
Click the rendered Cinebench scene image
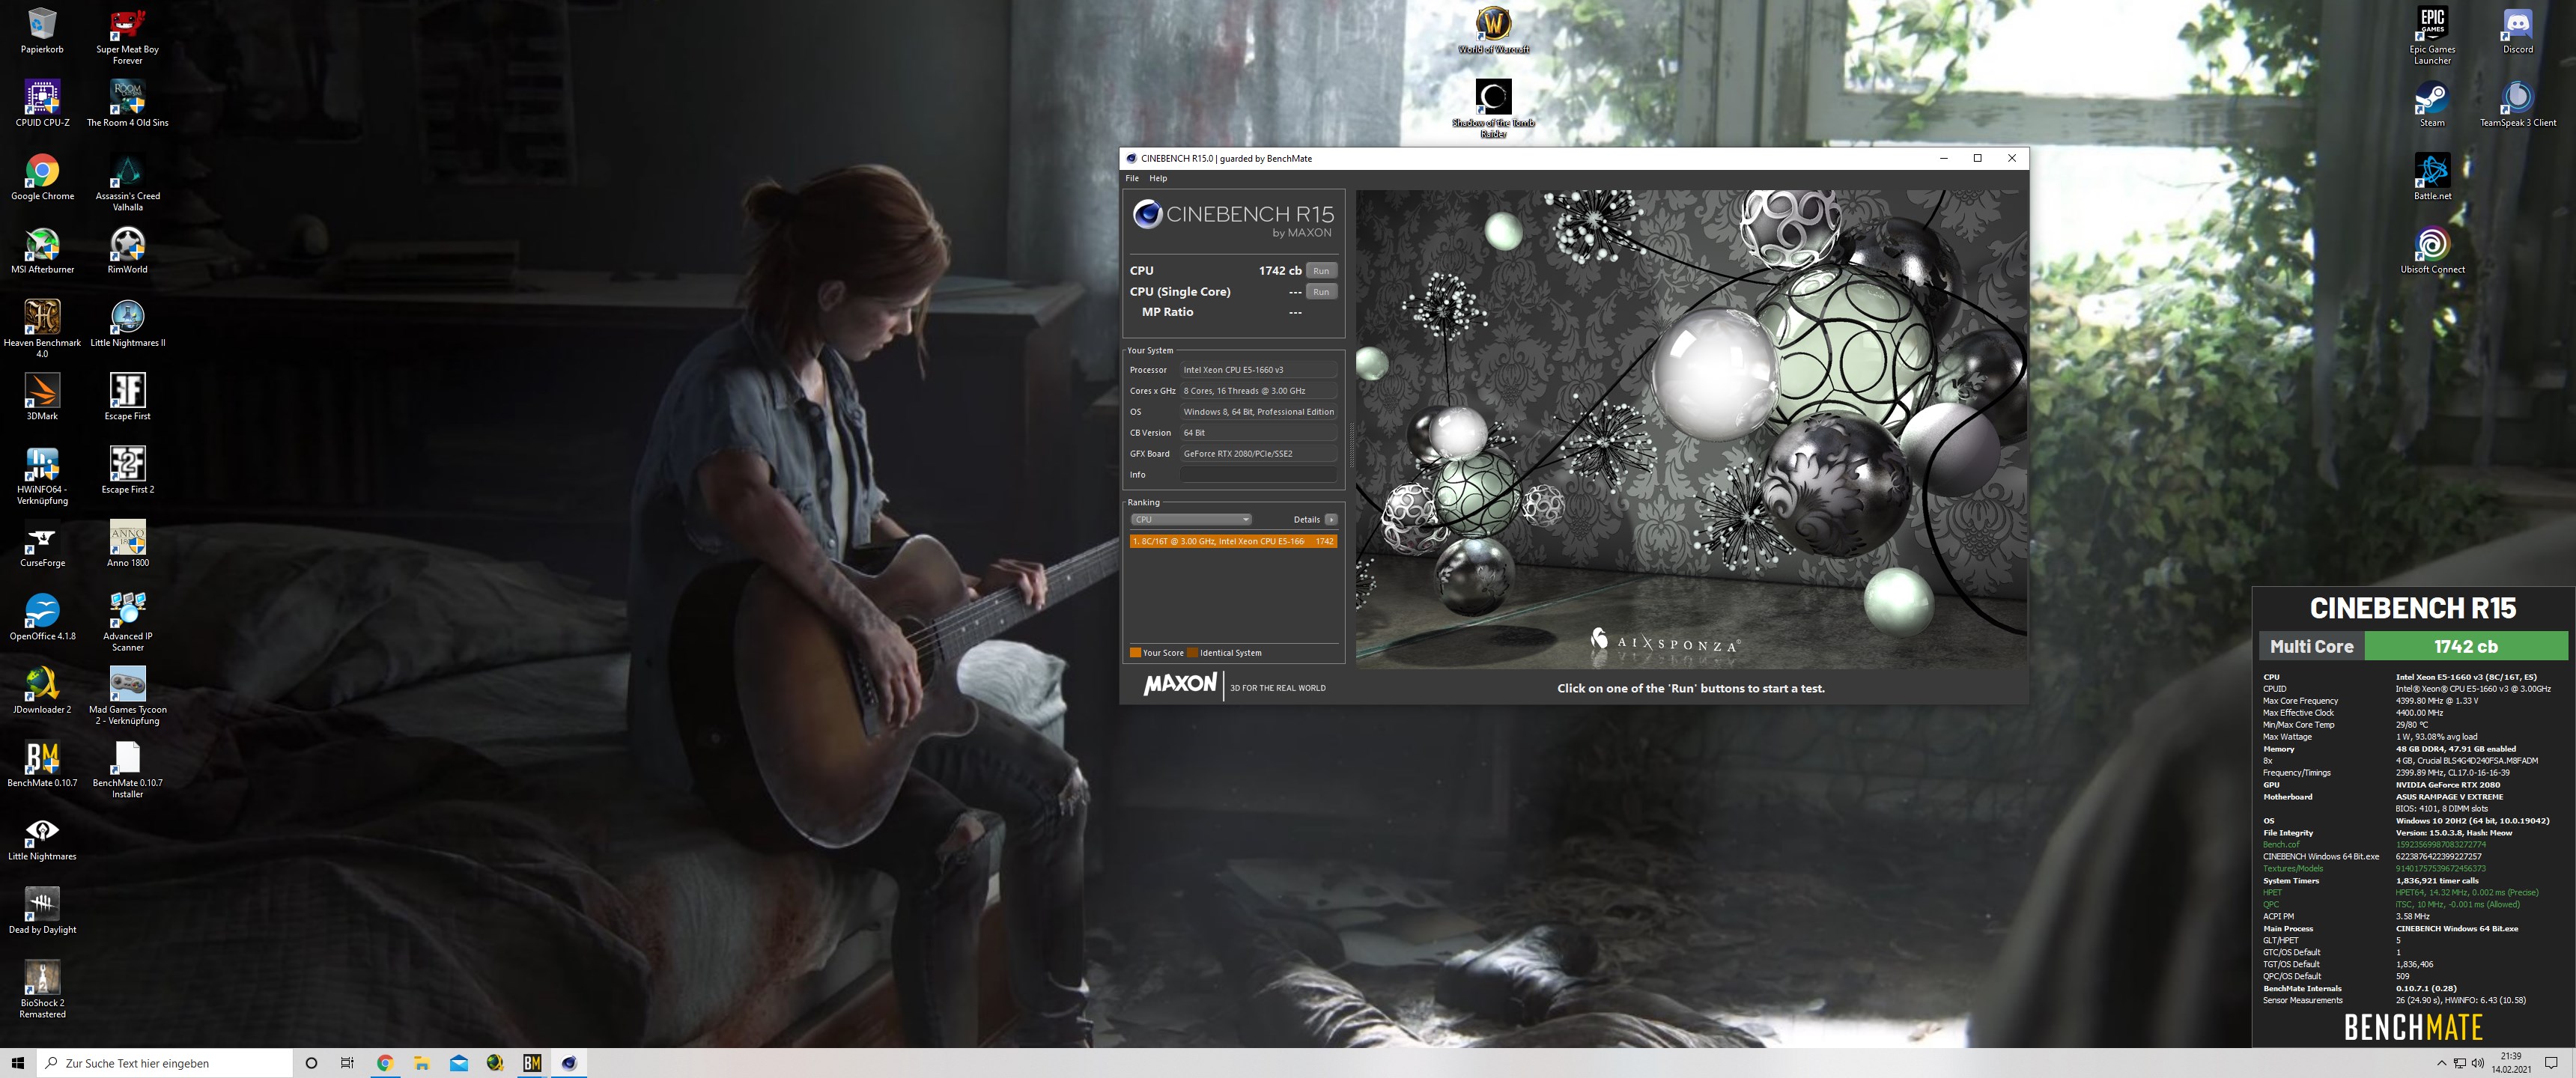tap(1691, 429)
